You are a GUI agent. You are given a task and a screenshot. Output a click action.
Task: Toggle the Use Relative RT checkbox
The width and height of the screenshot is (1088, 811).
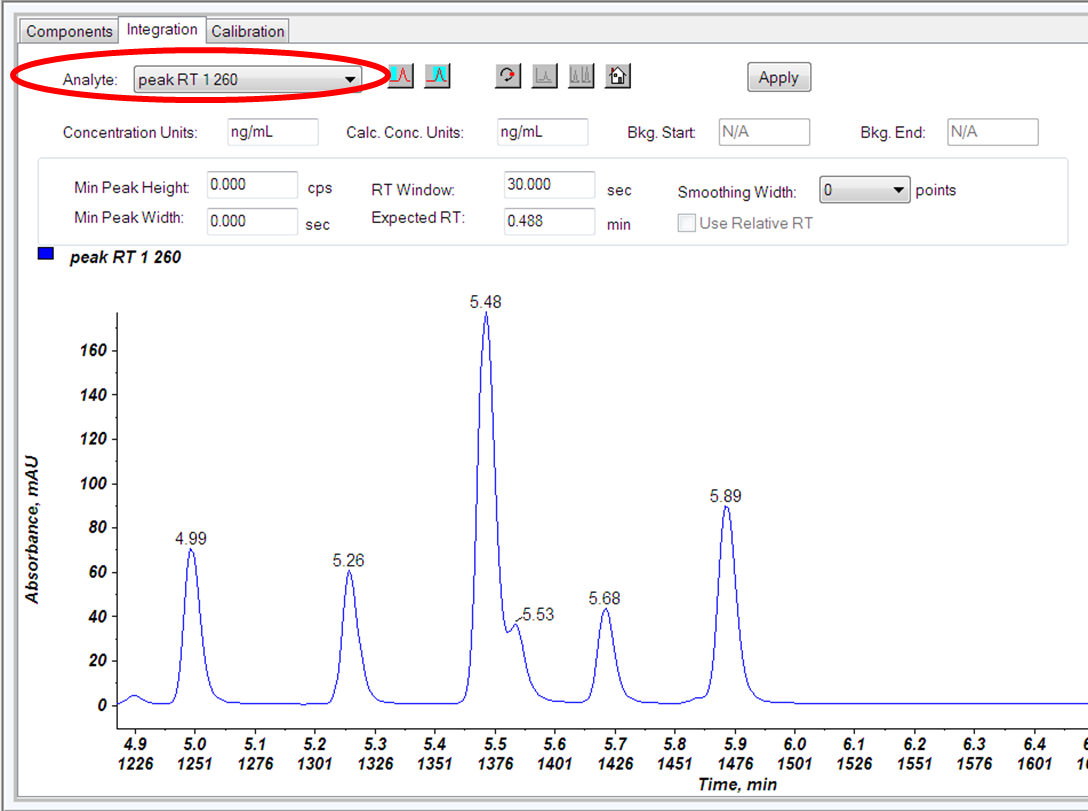pos(686,223)
